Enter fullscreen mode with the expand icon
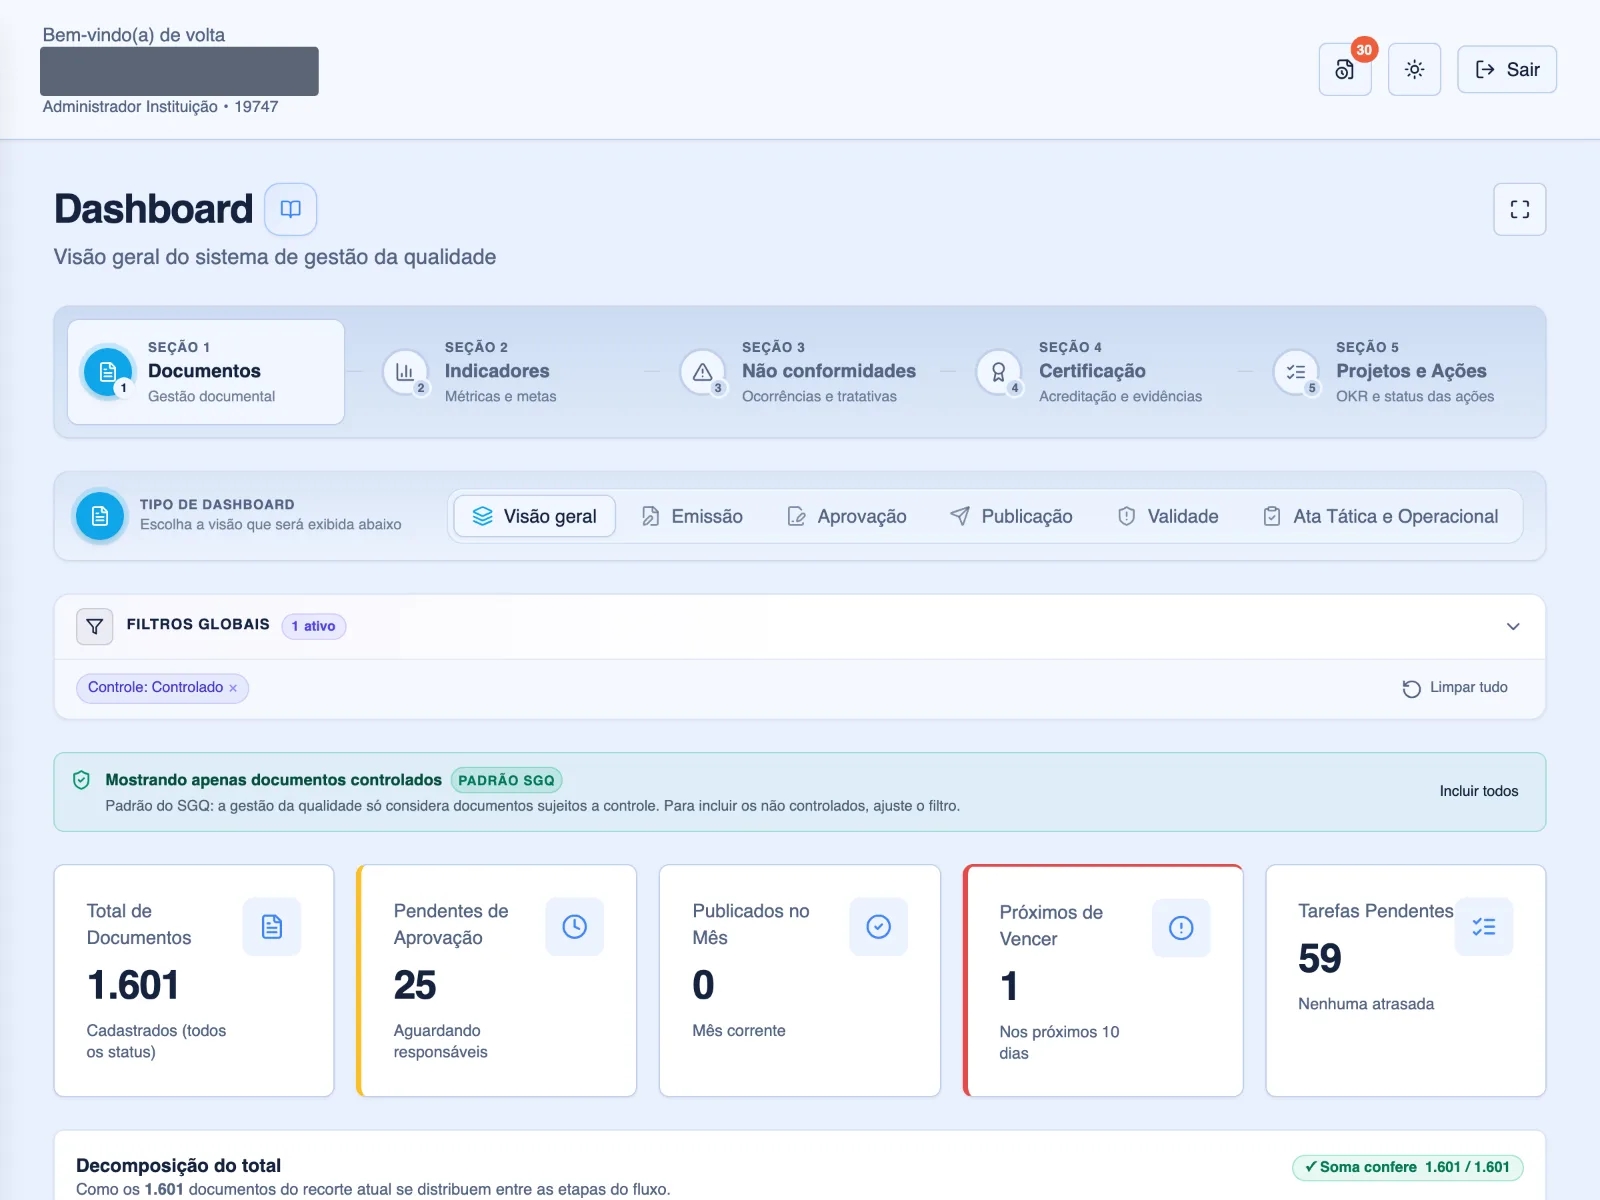Screen dimensions: 1600x1200 point(1520,209)
